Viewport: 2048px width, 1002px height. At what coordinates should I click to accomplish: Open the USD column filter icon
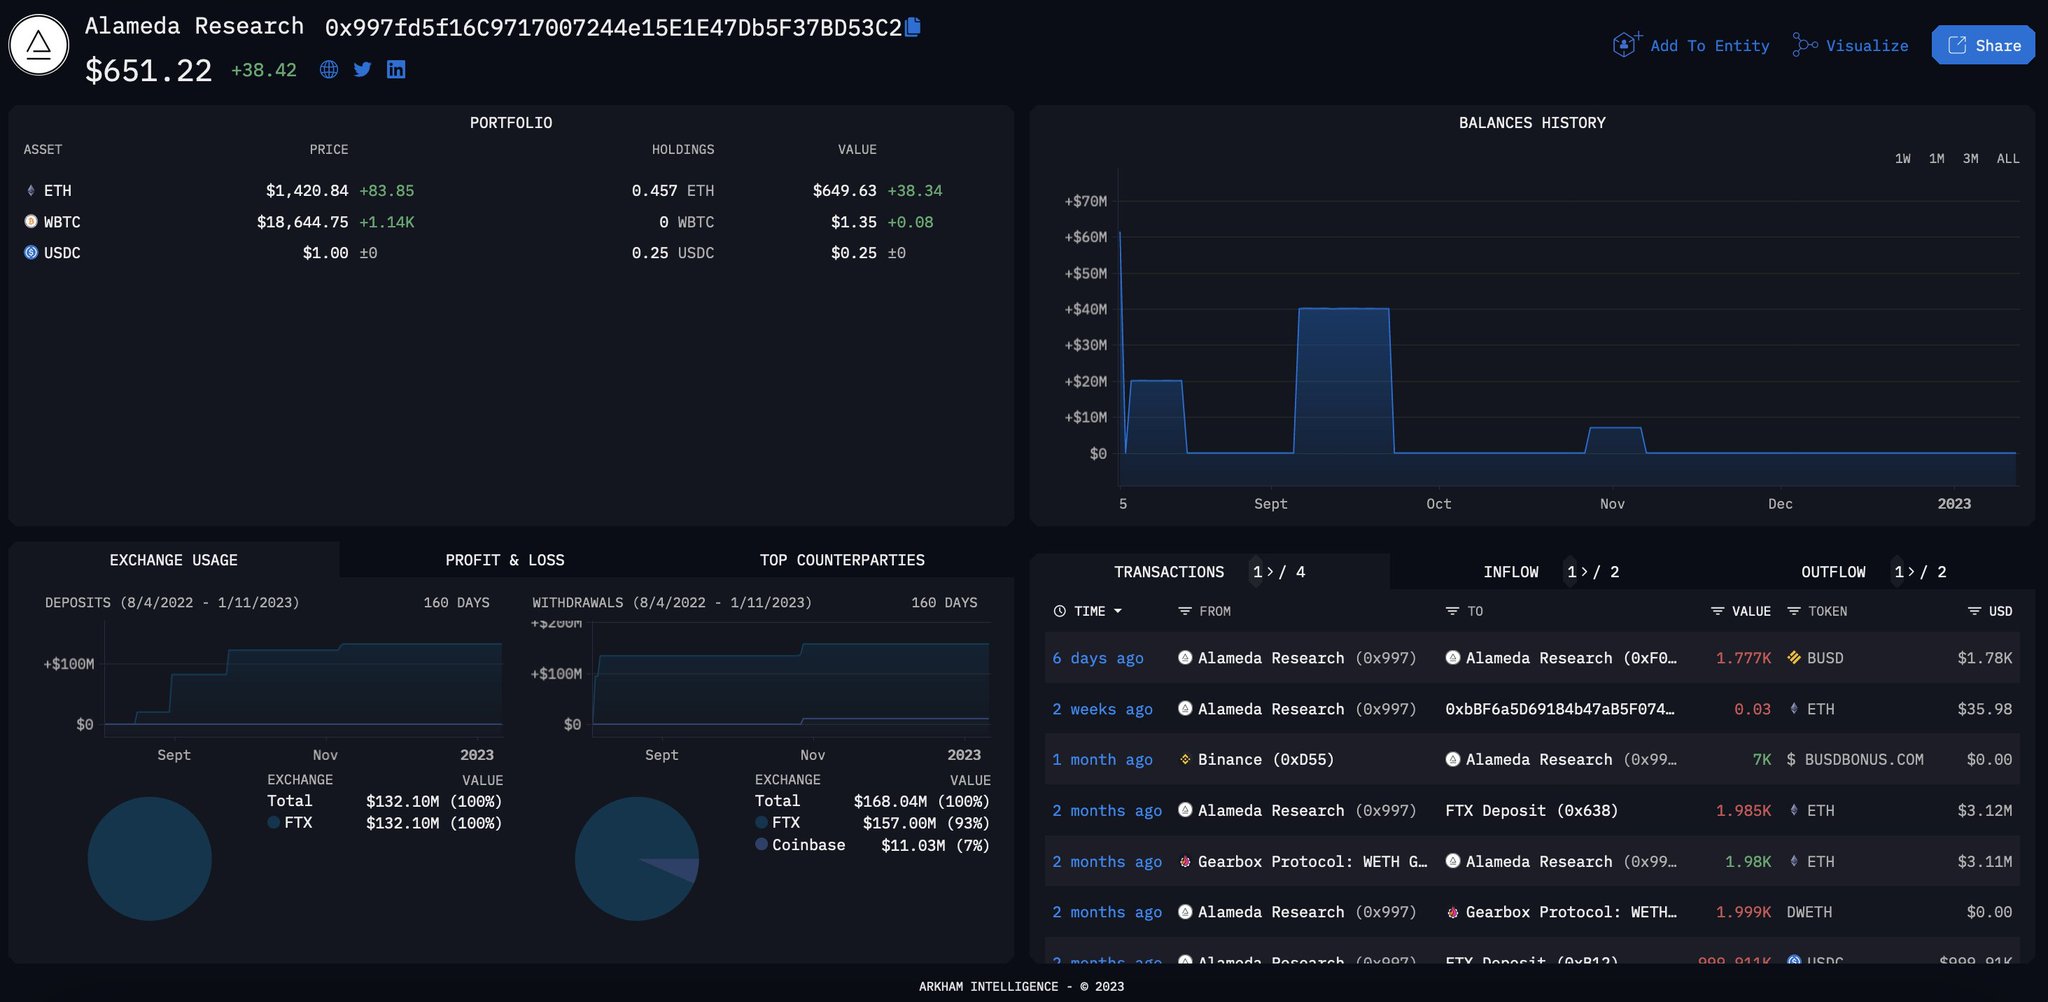(x=1975, y=611)
